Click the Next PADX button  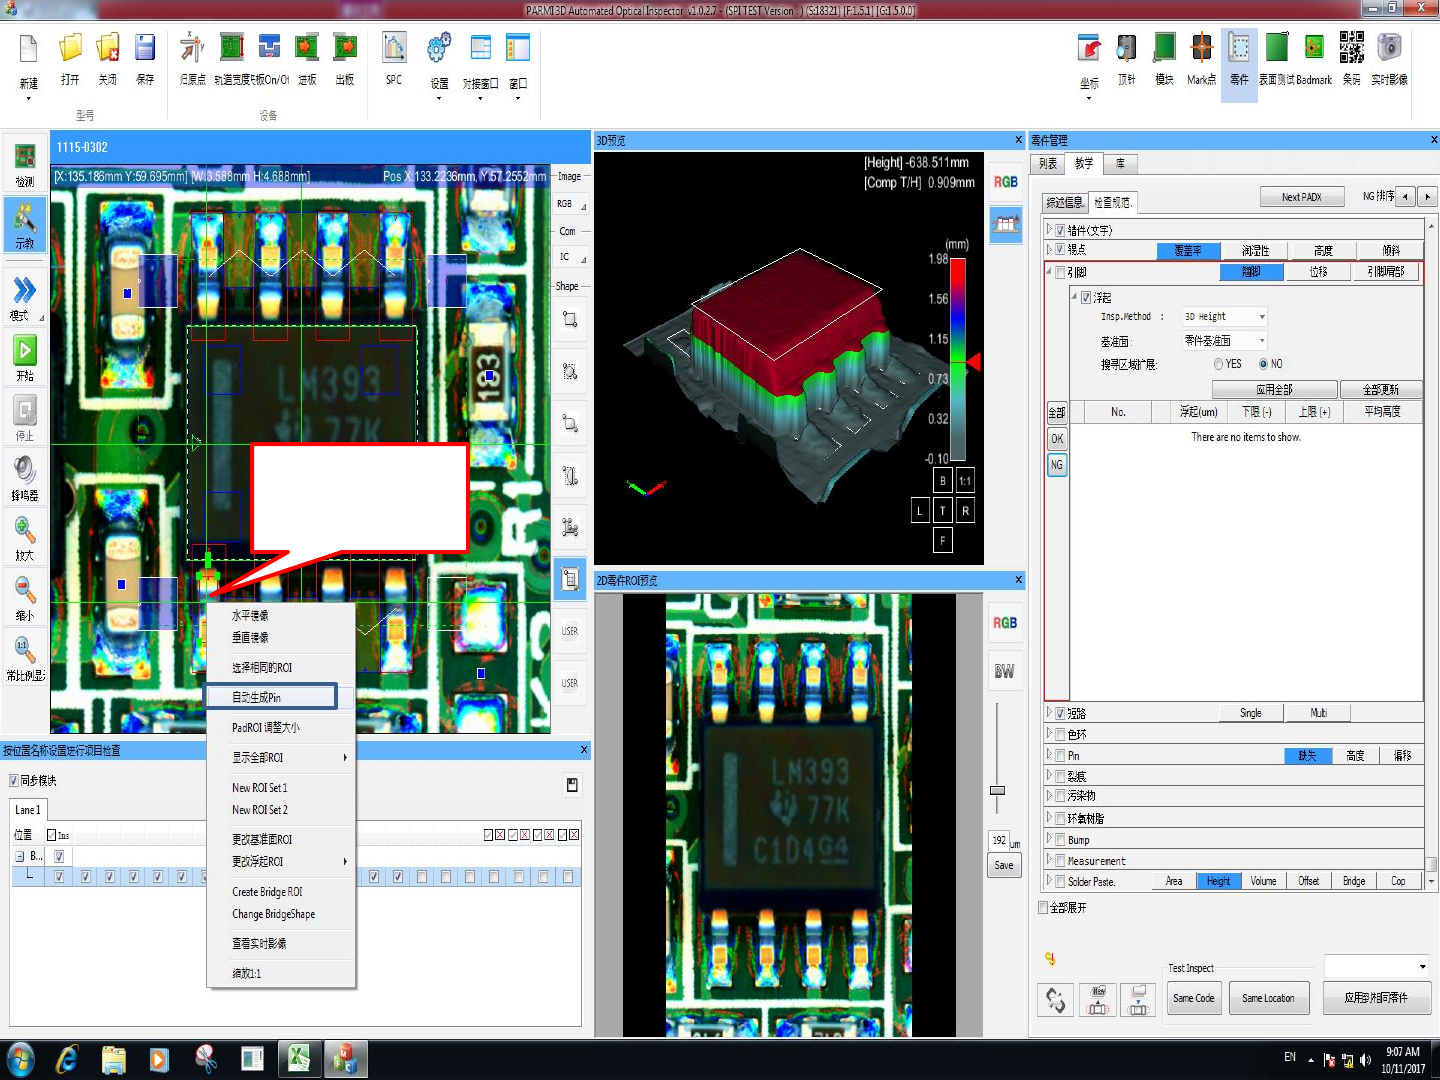click(1301, 197)
